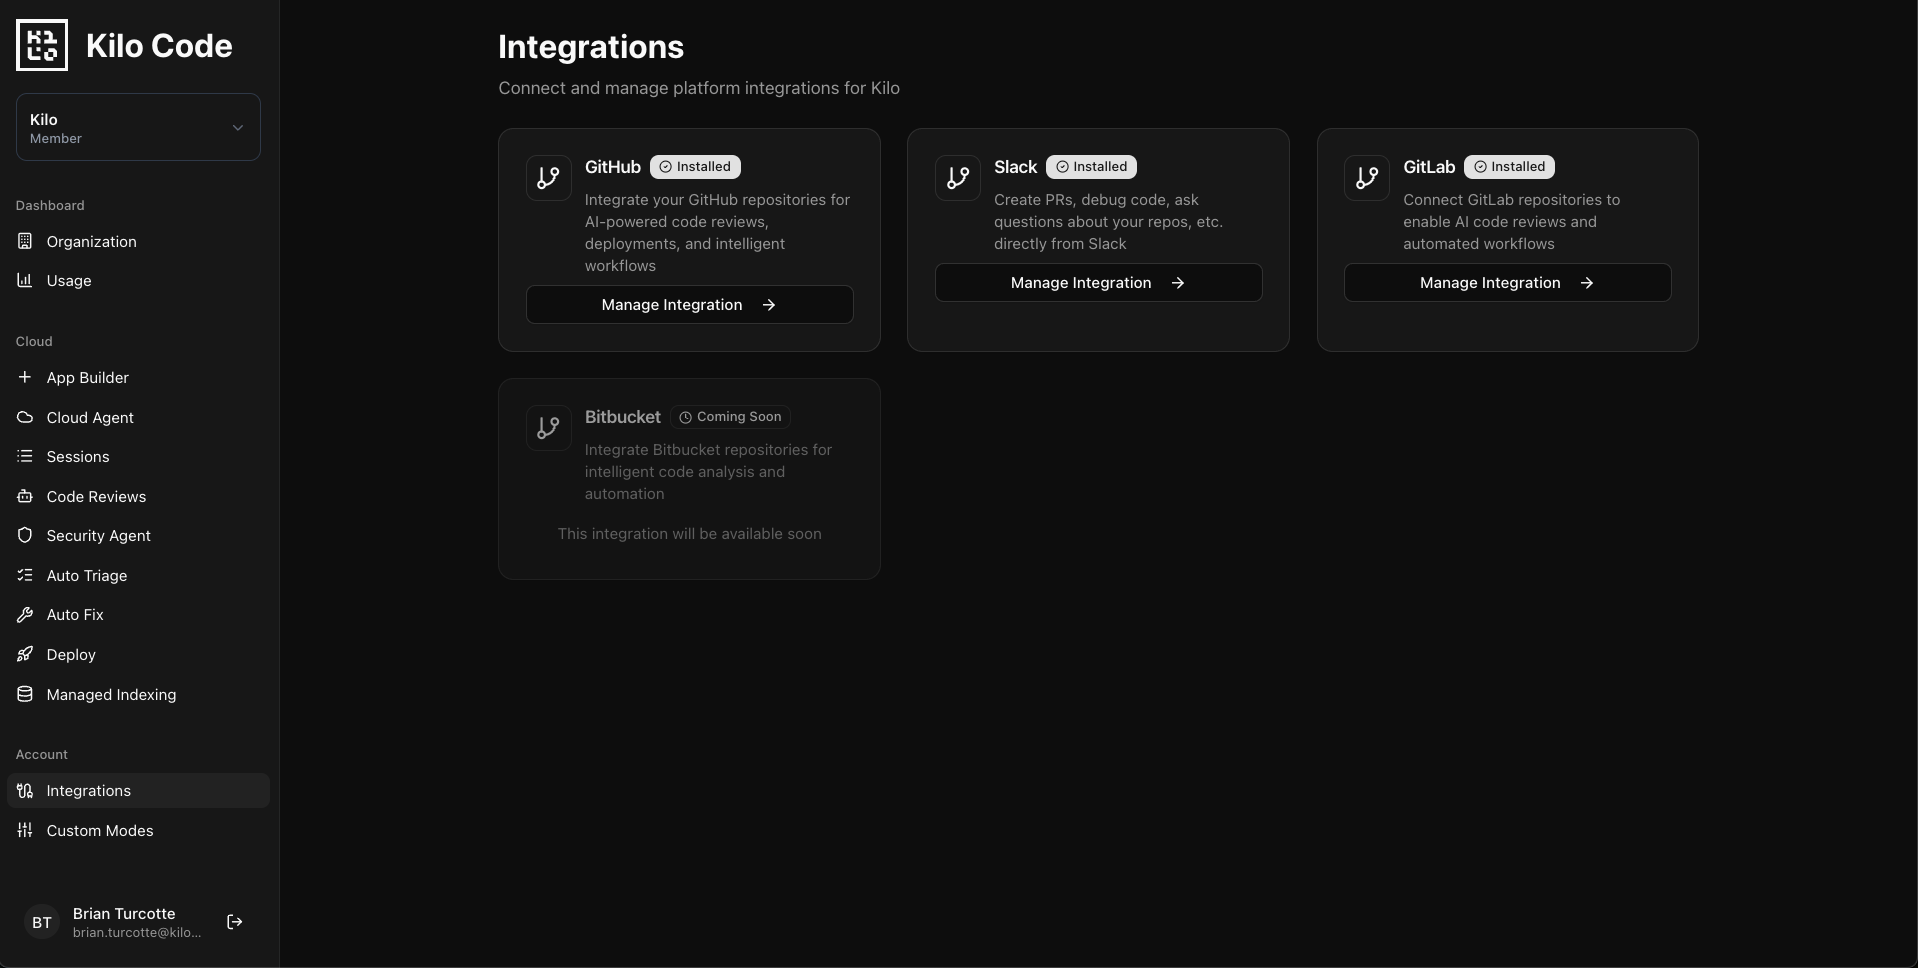
Task: Click the Deploy rocket icon
Action: click(25, 654)
